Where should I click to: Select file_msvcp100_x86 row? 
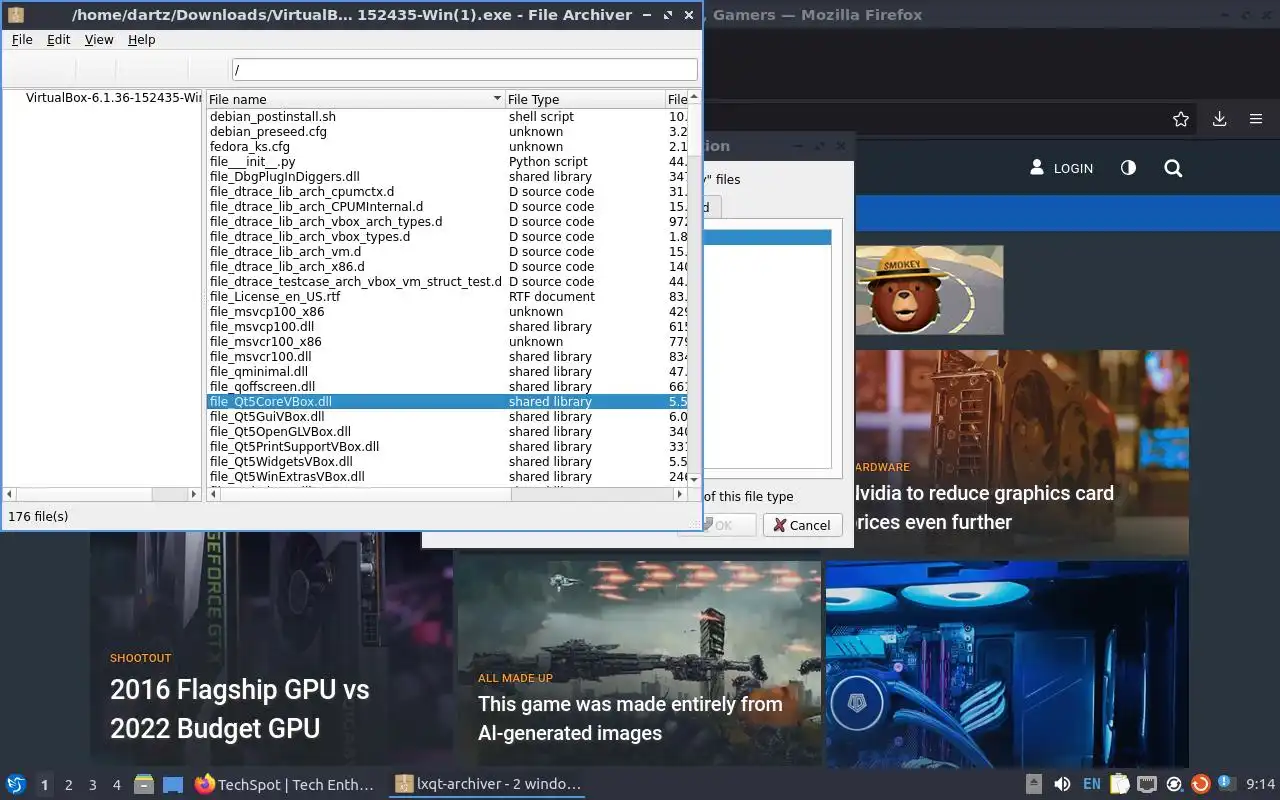tap(447, 312)
